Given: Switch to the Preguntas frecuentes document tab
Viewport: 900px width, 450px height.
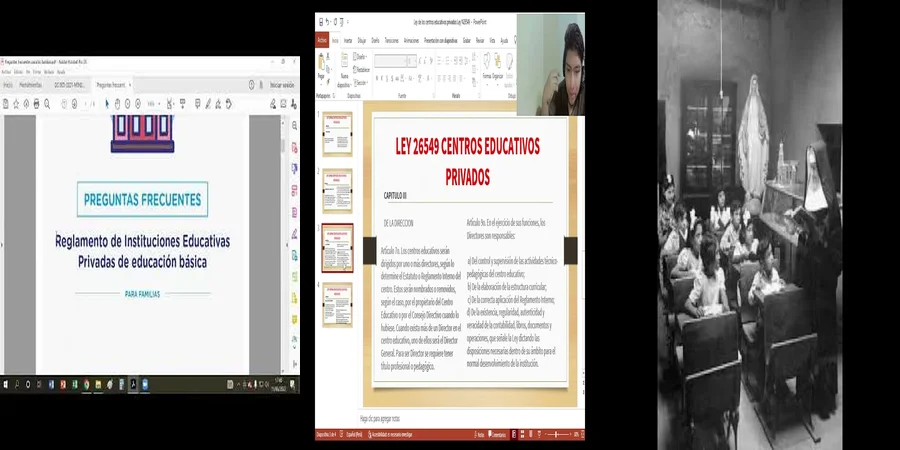Looking at the screenshot, I should coord(111,85).
